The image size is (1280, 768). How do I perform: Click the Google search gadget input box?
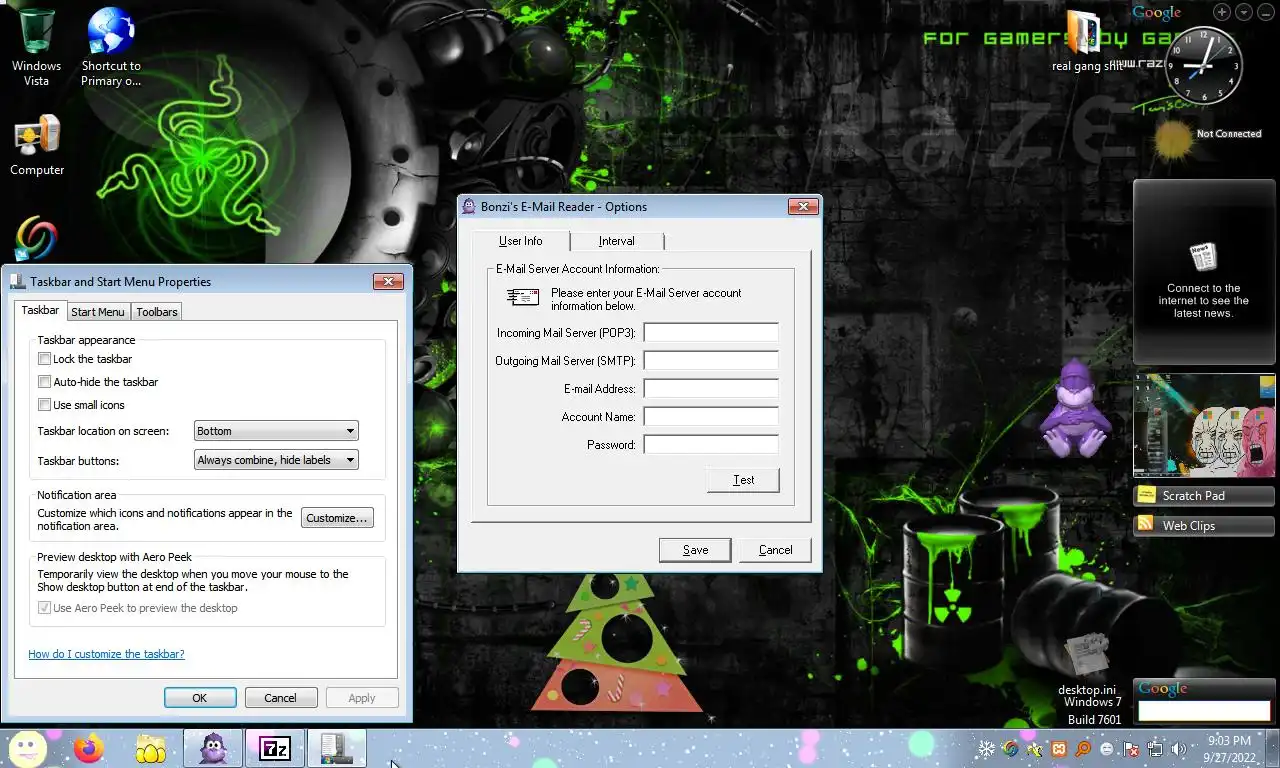pos(1204,711)
